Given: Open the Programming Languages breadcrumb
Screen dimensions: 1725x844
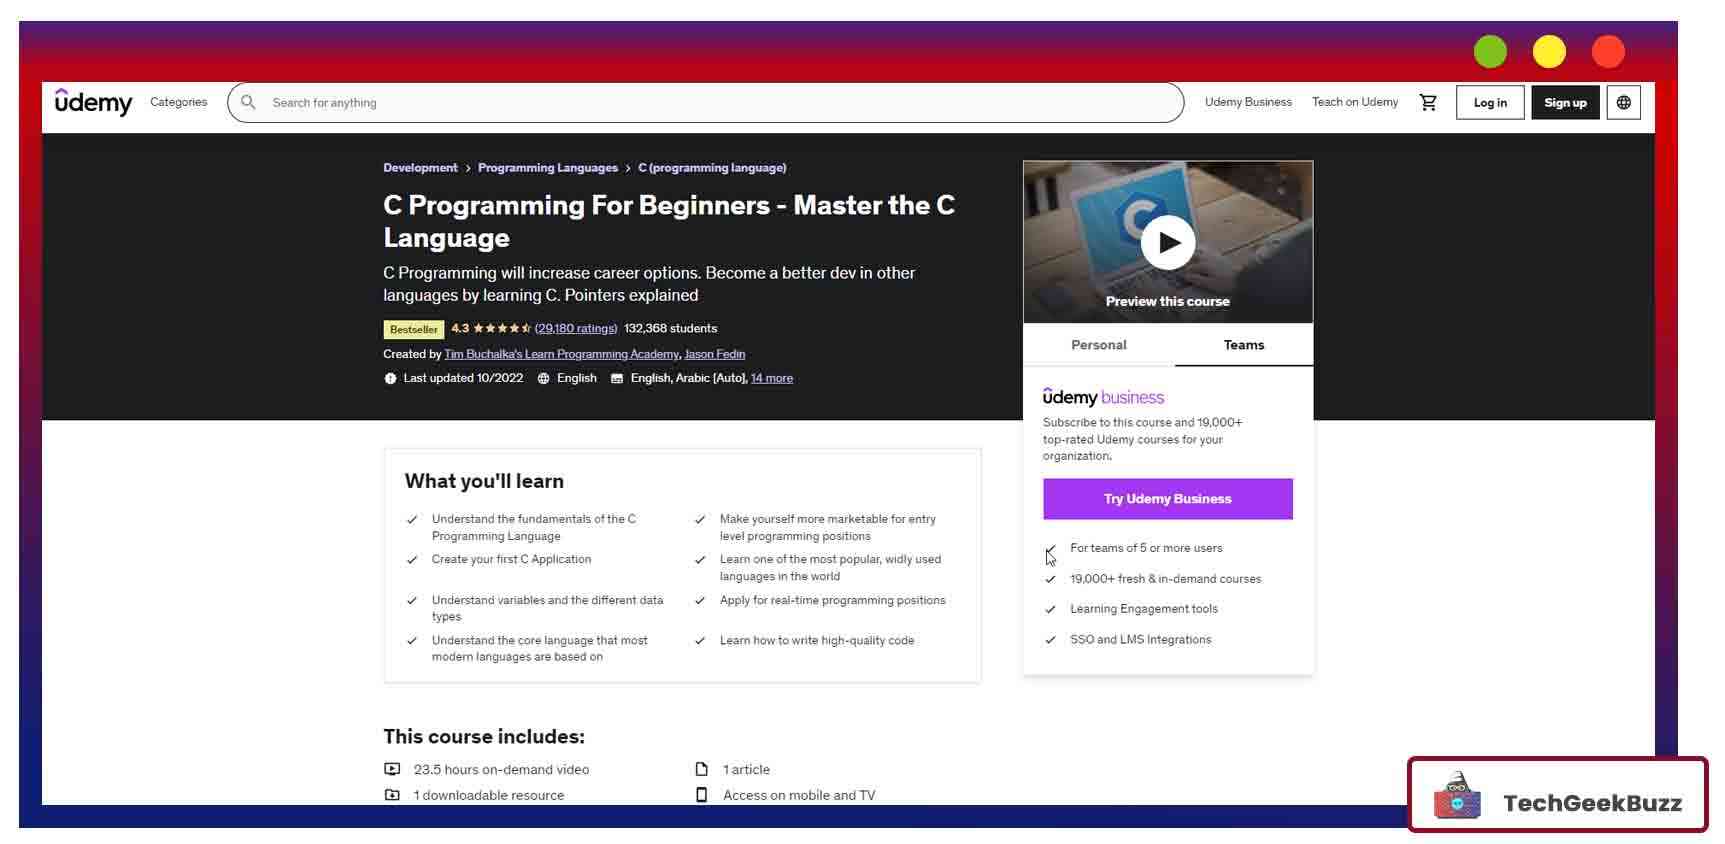Looking at the screenshot, I should click(x=547, y=168).
